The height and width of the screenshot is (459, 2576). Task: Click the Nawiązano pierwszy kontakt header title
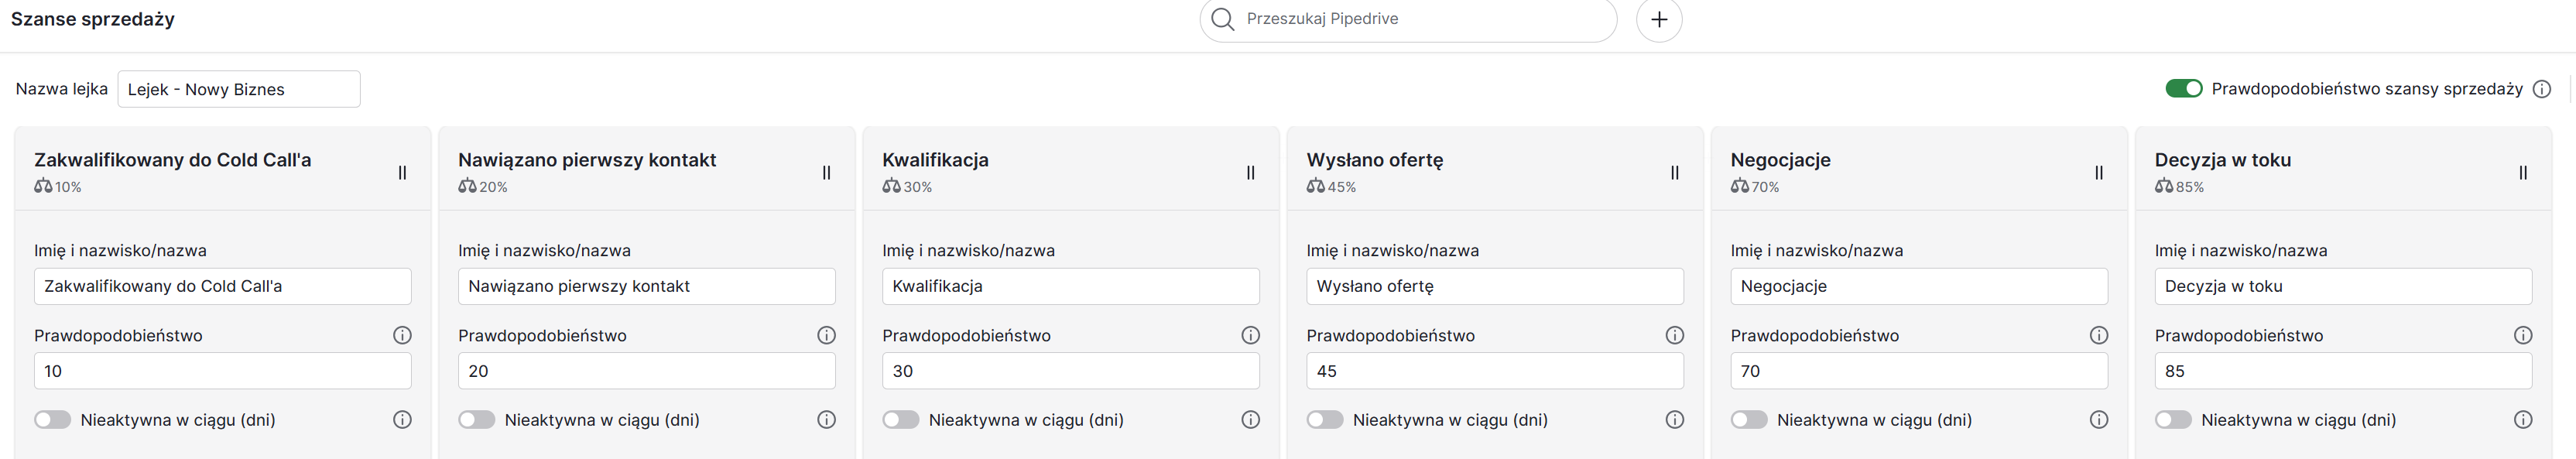coord(587,160)
